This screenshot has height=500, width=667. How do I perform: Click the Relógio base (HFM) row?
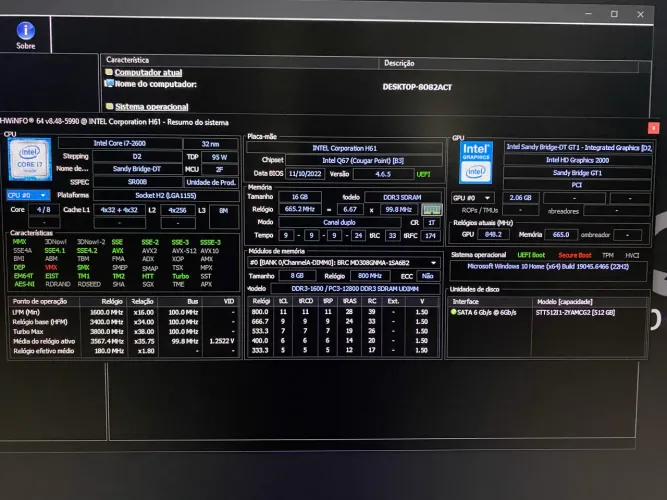(x=124, y=322)
